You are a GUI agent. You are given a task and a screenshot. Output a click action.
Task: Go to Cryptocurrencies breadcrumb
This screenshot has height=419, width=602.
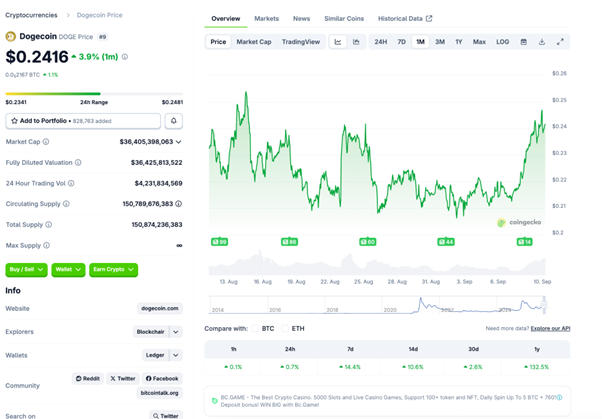point(31,15)
